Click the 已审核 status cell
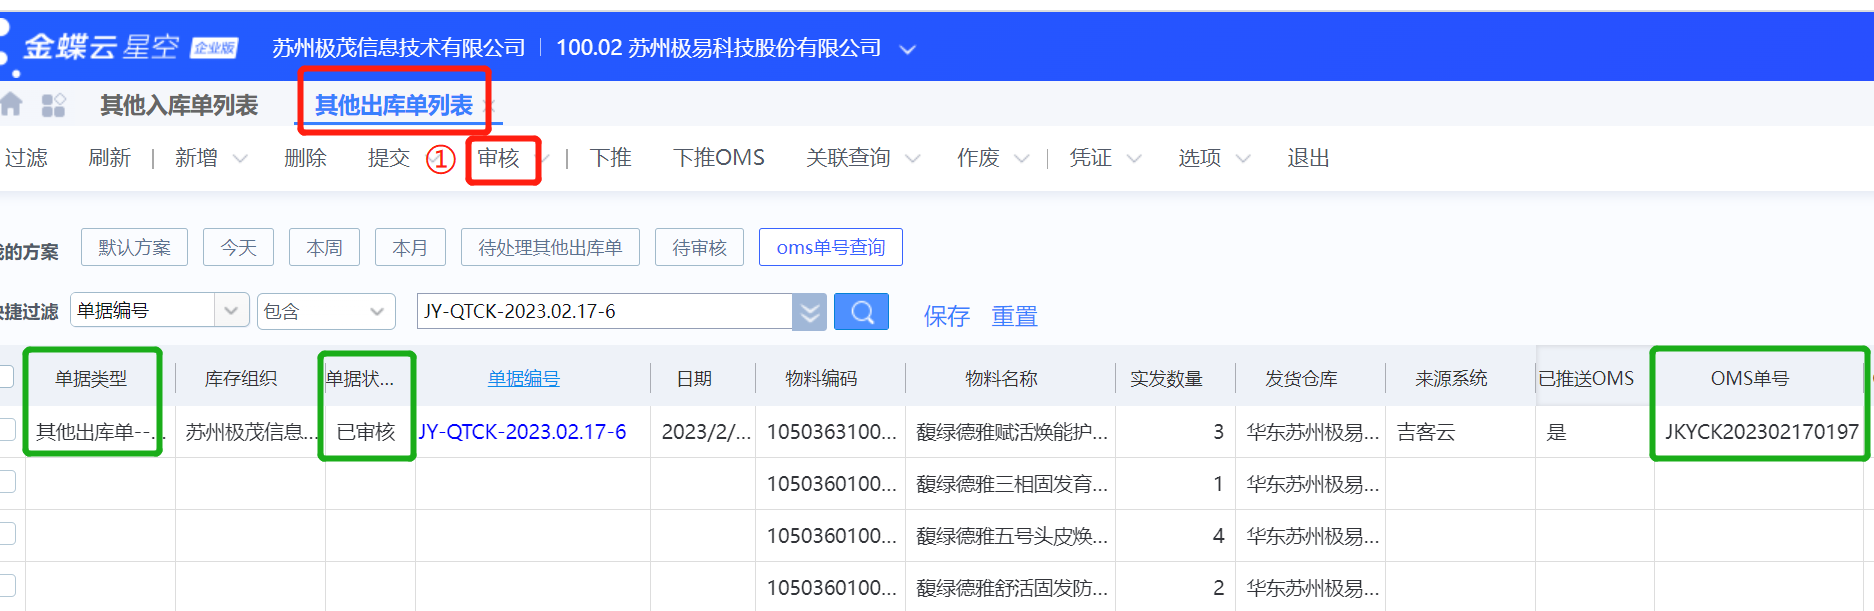The width and height of the screenshot is (1874, 611). point(366,432)
